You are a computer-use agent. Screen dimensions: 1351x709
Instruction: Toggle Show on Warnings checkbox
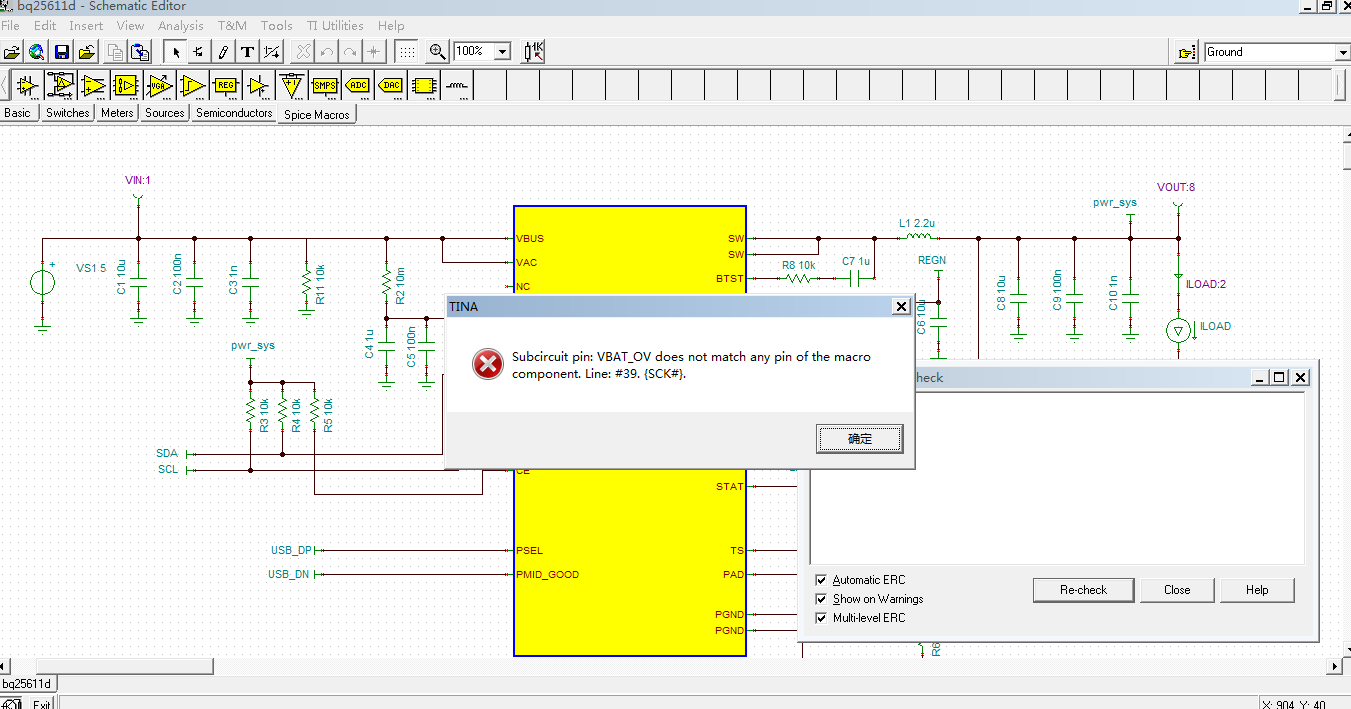point(821,599)
